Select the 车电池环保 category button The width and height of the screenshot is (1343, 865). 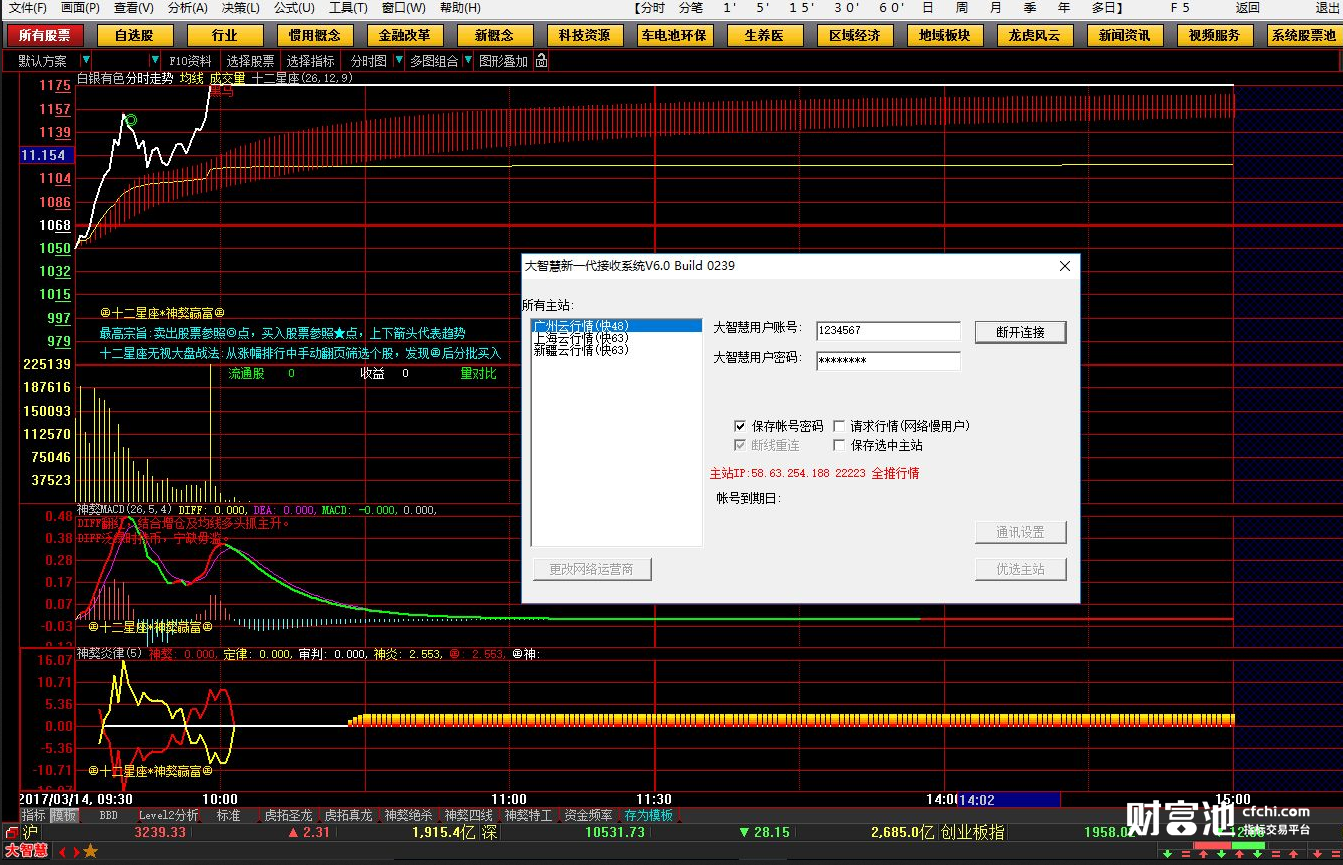(675, 35)
